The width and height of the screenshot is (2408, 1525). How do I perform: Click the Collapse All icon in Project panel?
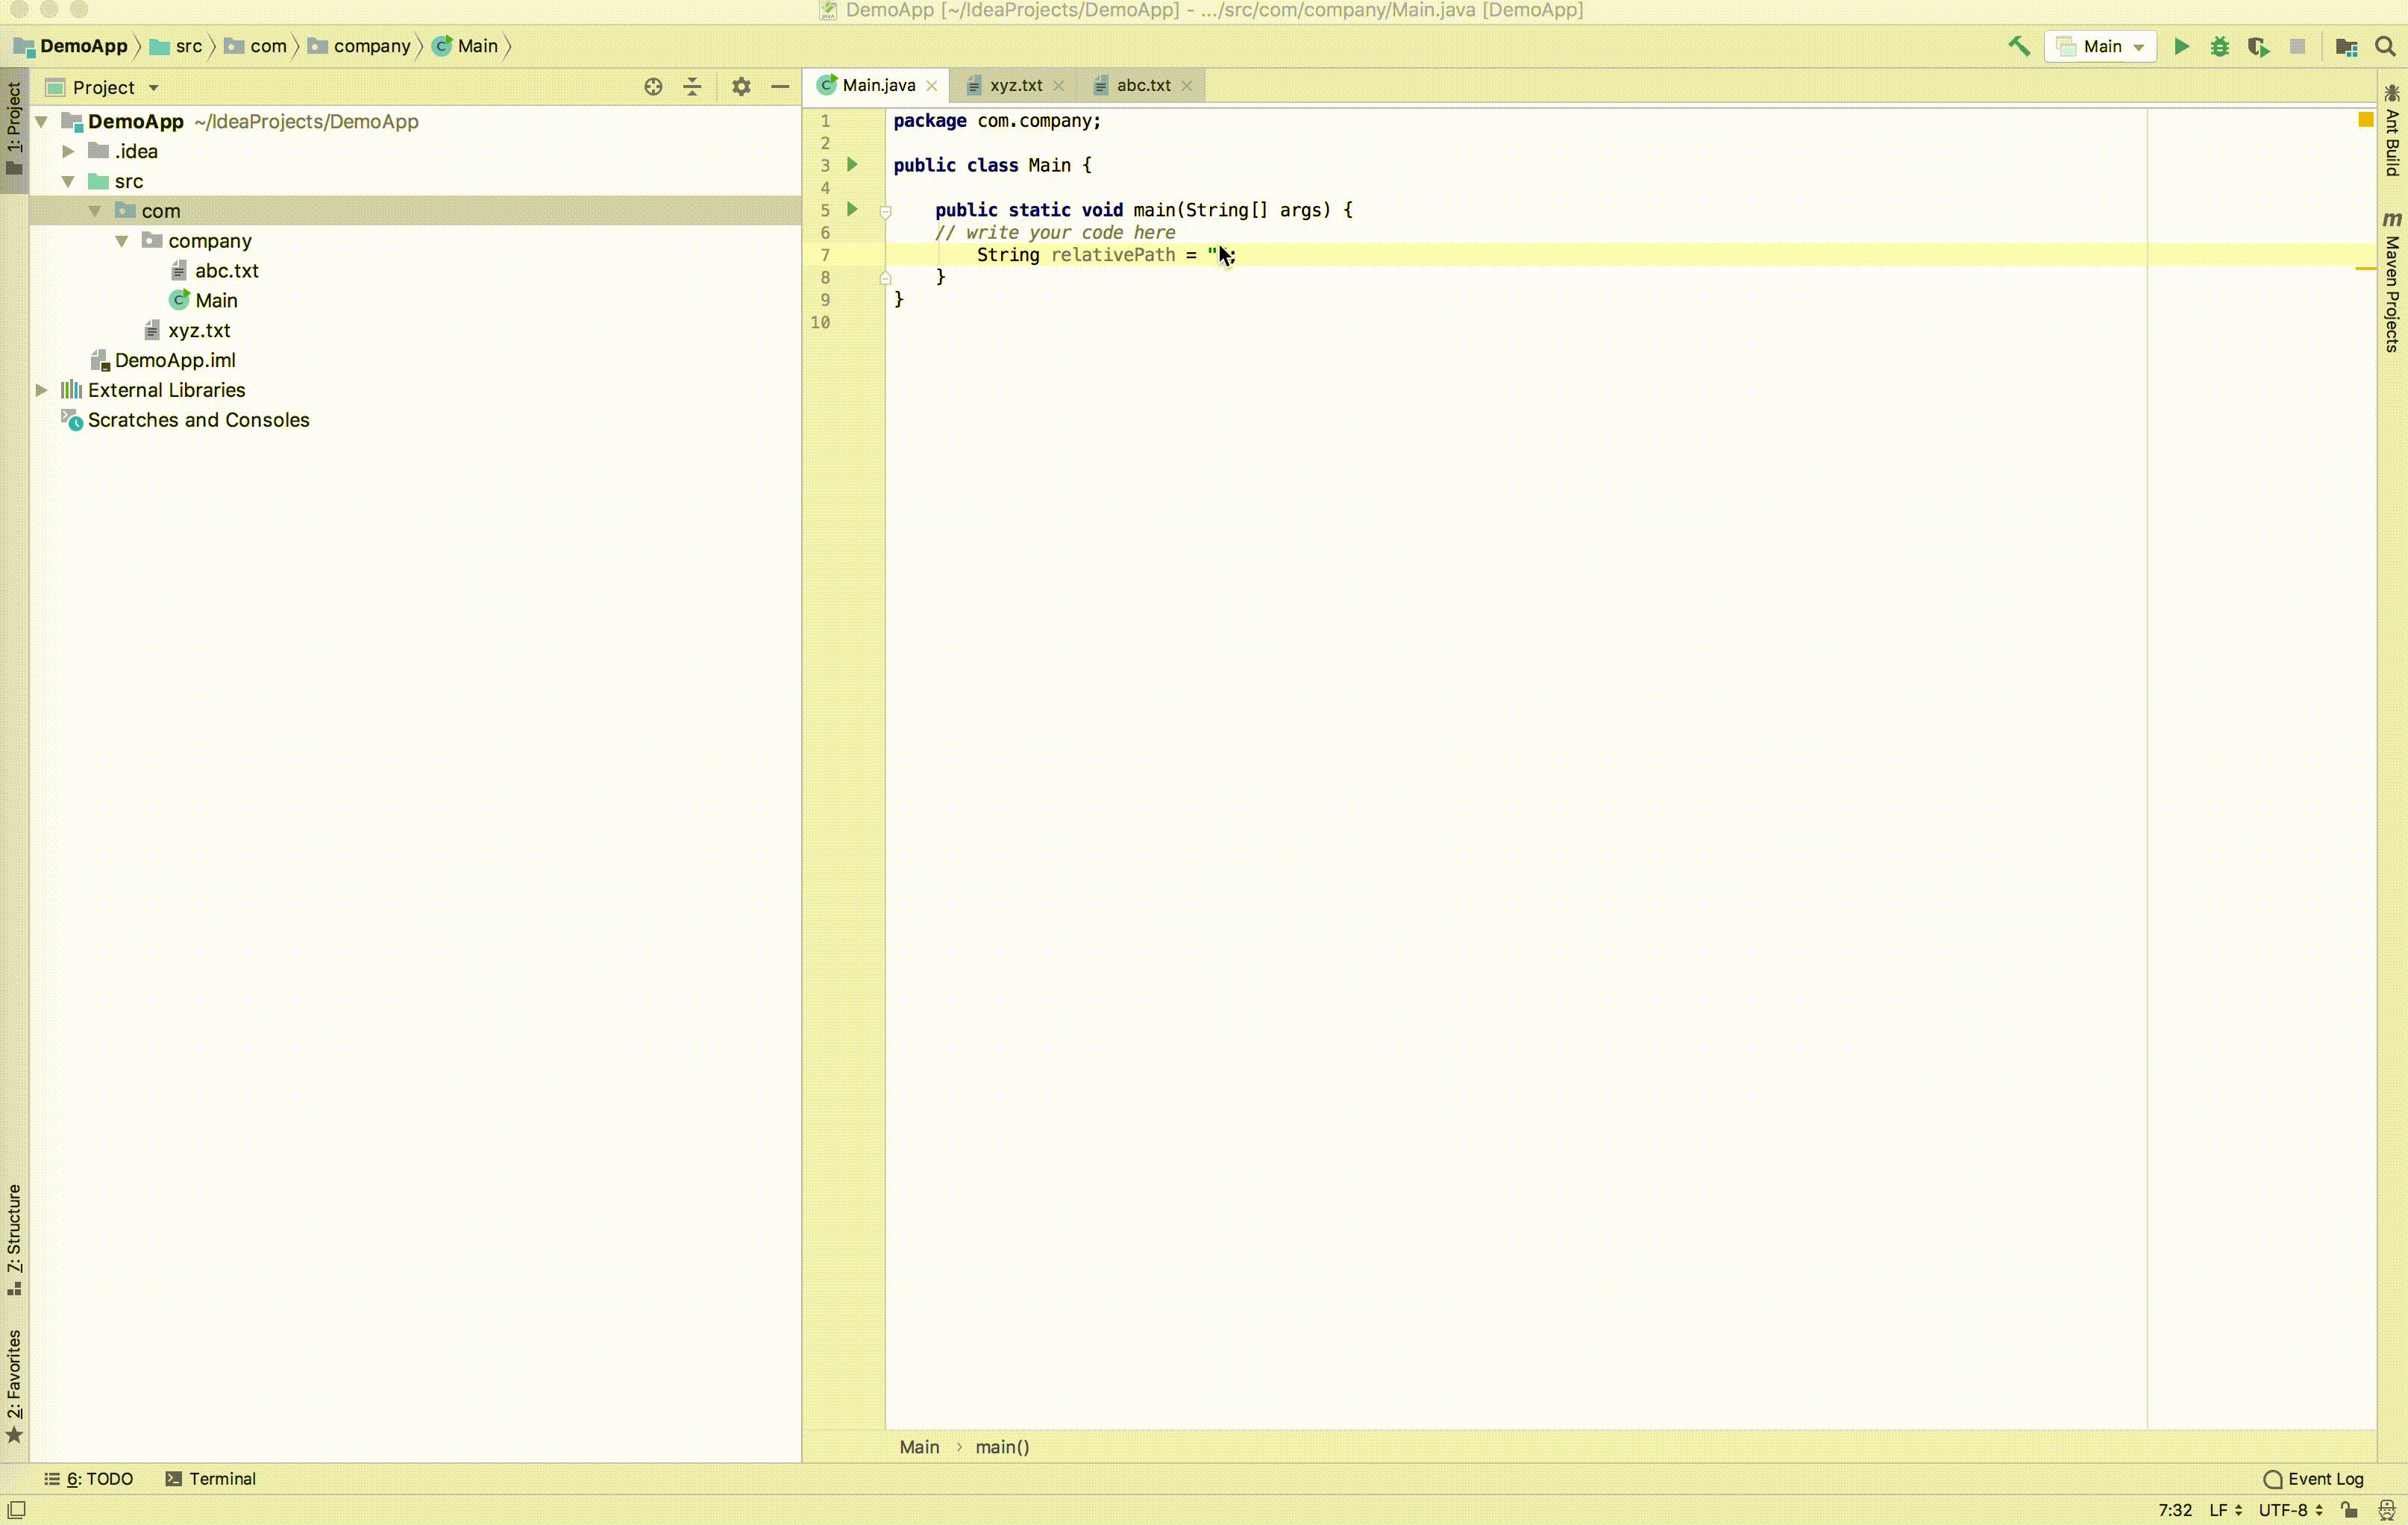point(692,87)
